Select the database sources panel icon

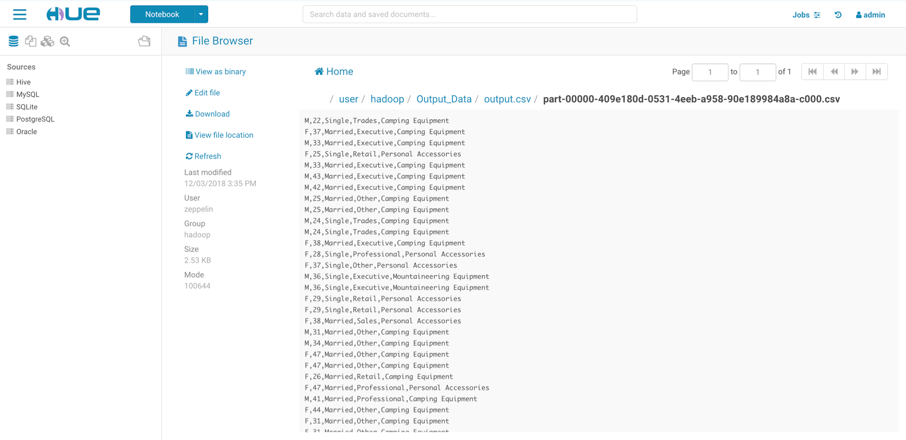13,41
